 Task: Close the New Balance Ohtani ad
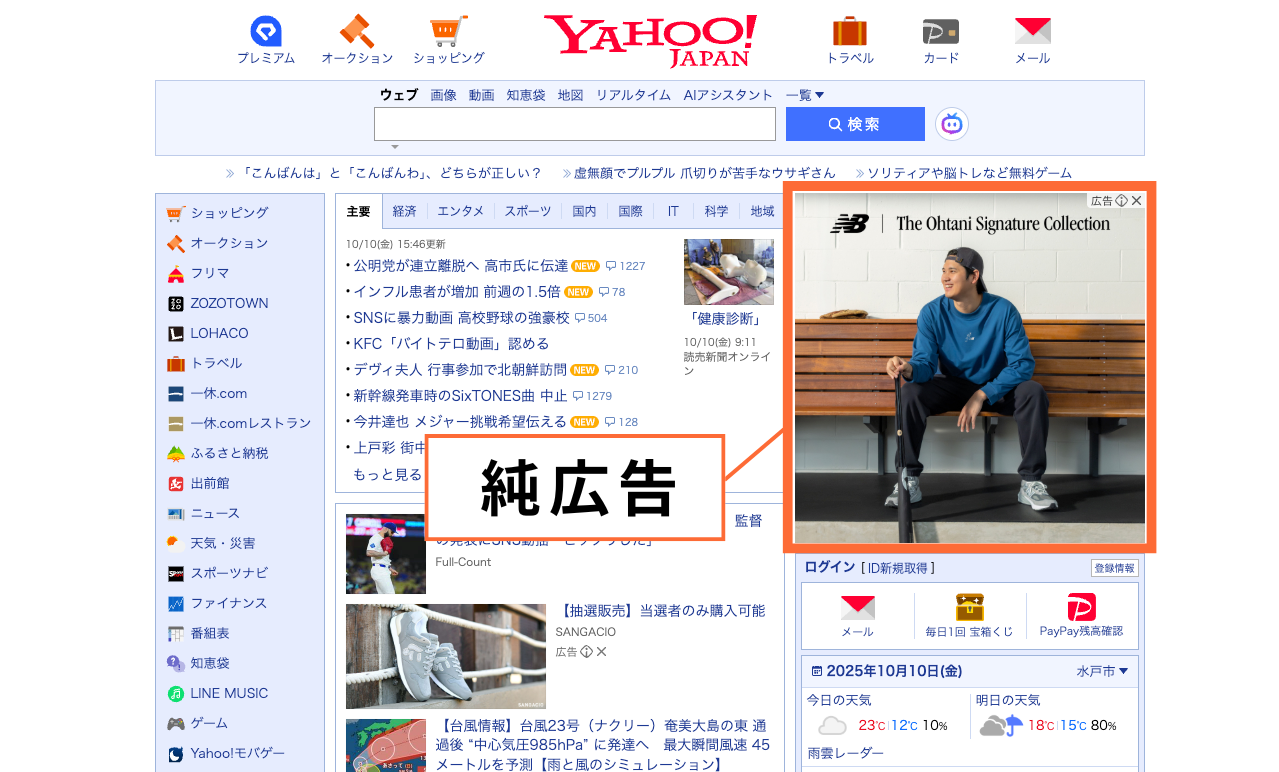coord(1136,200)
